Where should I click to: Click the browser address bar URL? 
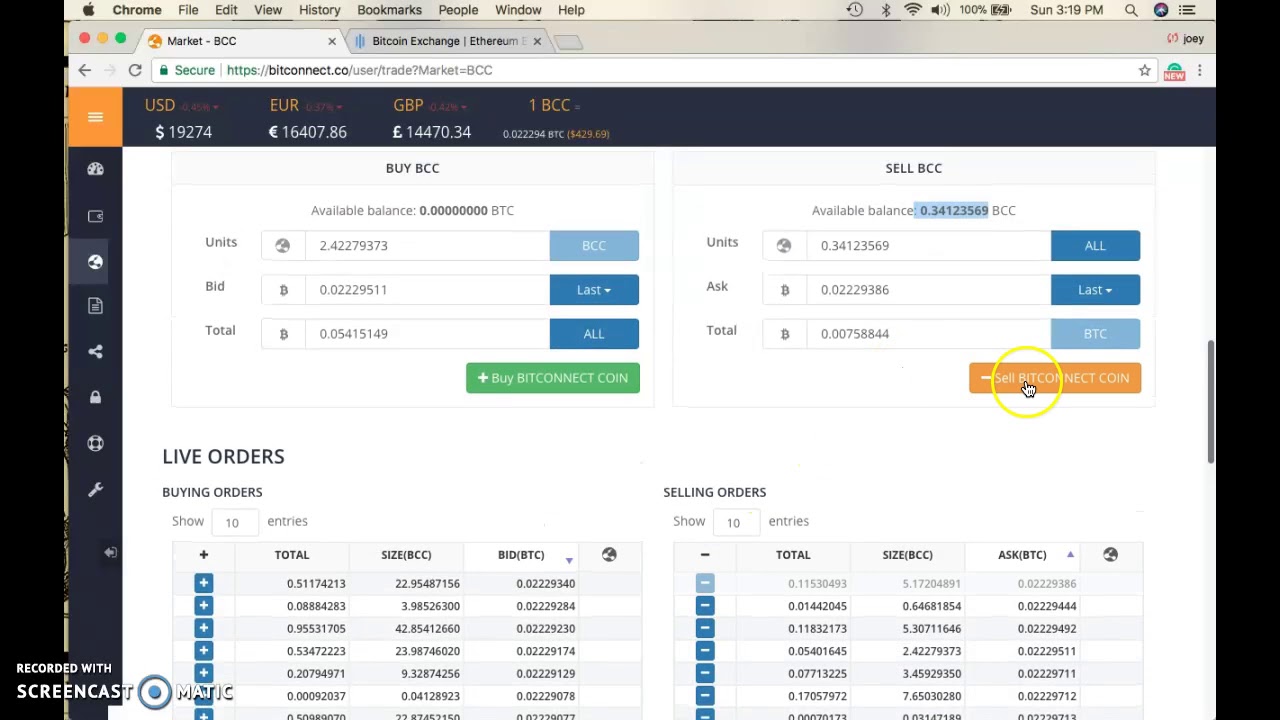[359, 70]
